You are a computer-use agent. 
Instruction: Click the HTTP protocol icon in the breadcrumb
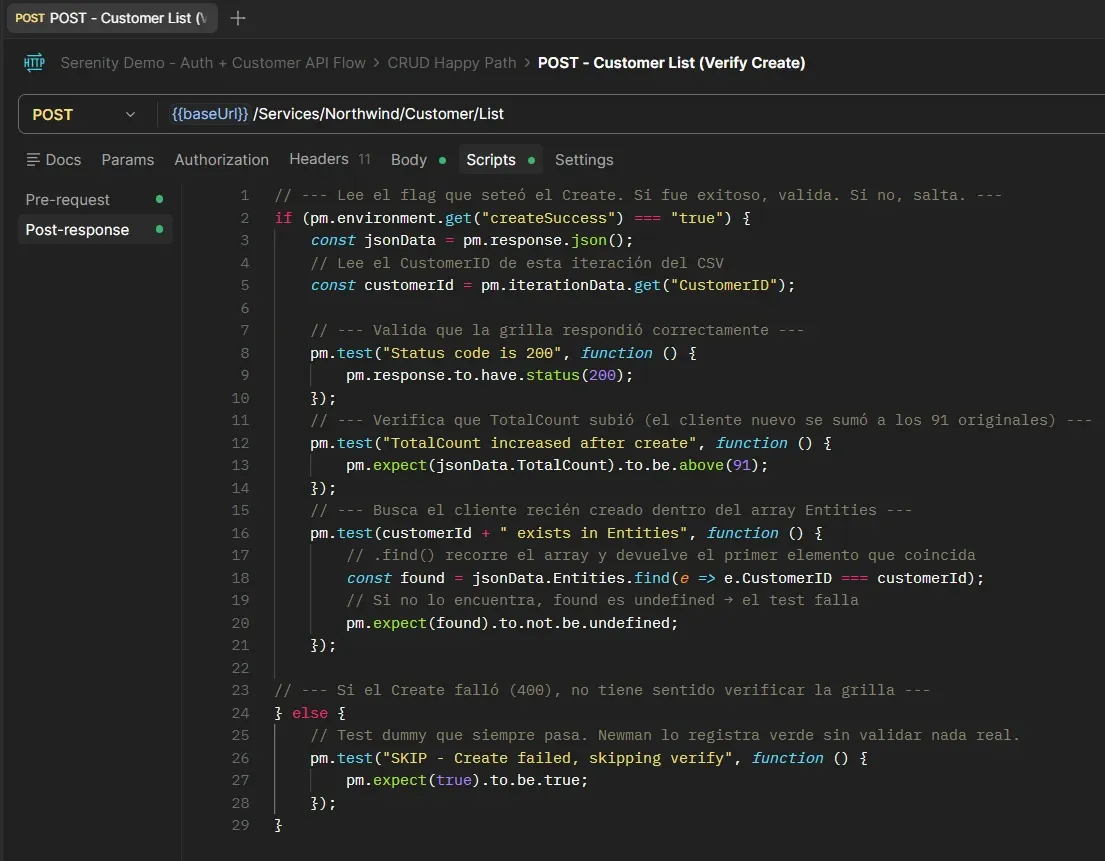34,62
